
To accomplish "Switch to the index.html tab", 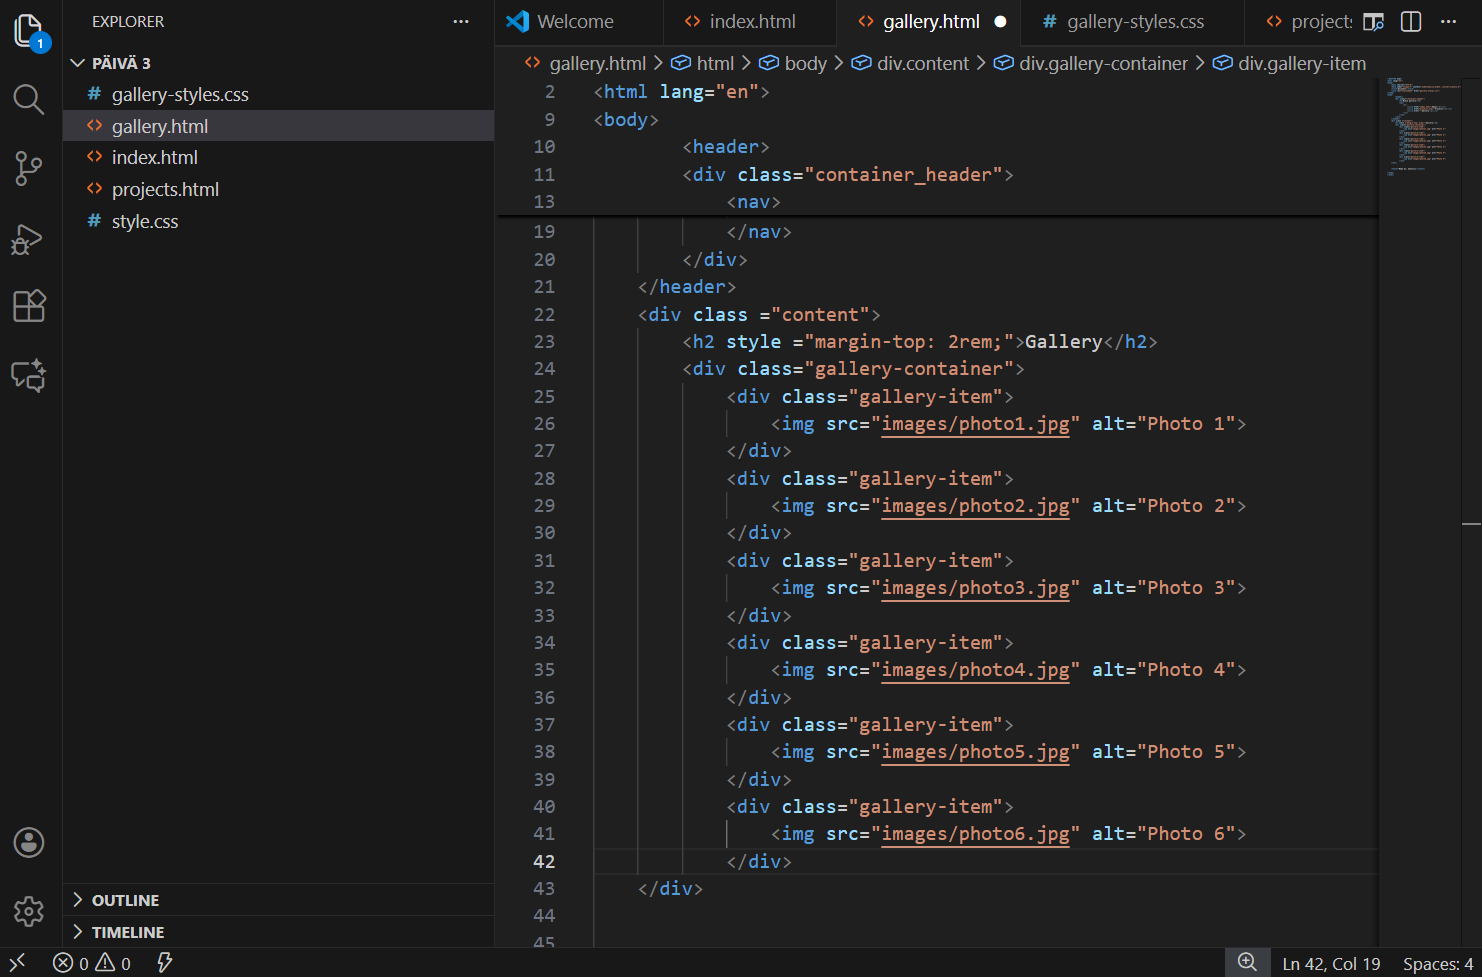I will point(749,21).
